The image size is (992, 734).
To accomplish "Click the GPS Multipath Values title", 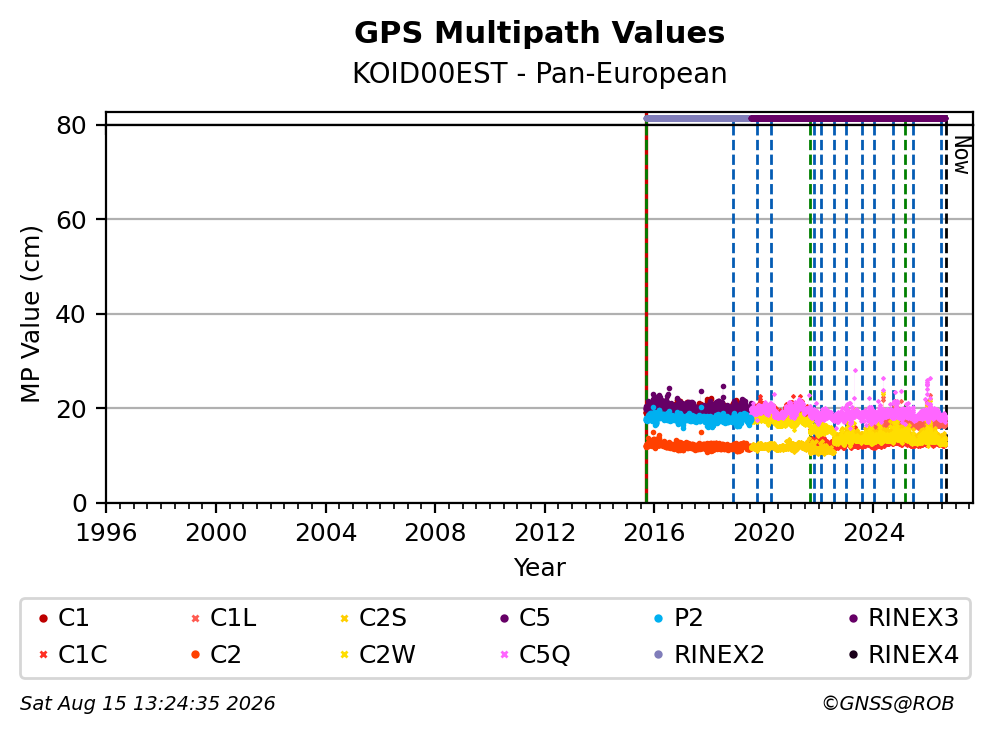I will tap(540, 33).
